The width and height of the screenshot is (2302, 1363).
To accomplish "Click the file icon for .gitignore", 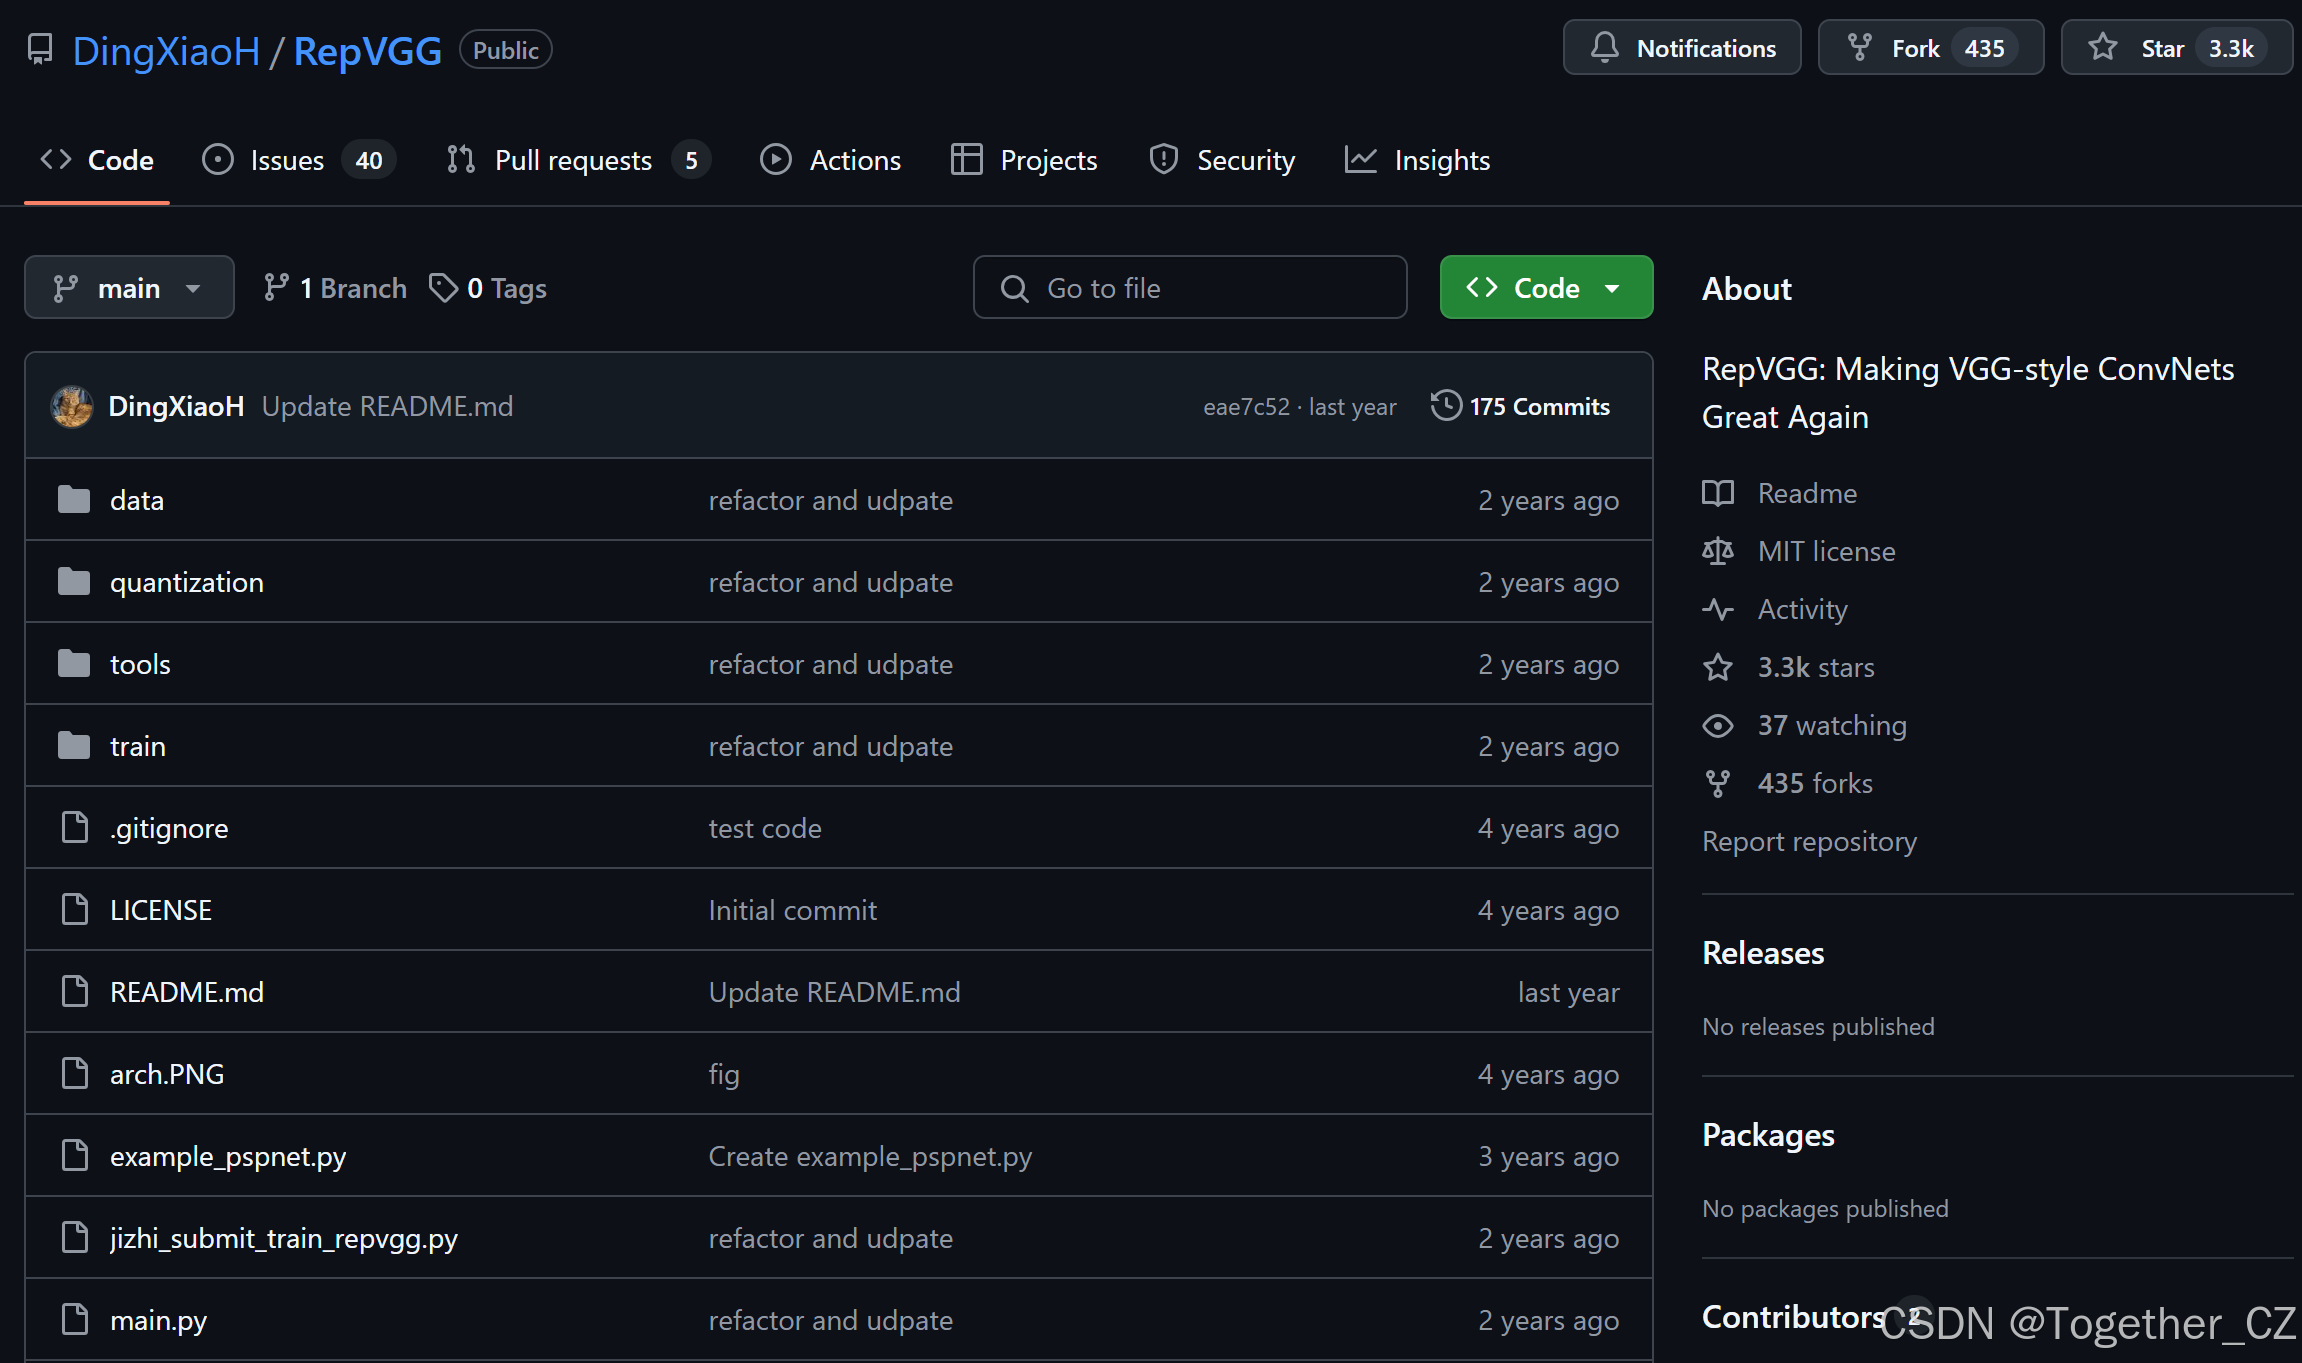I will [x=75, y=827].
